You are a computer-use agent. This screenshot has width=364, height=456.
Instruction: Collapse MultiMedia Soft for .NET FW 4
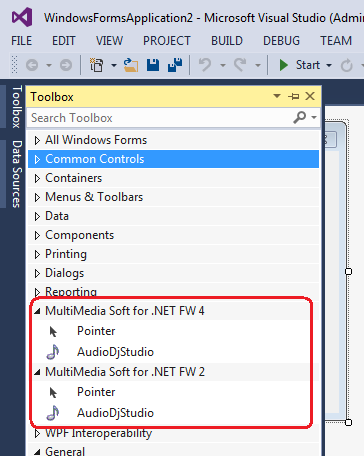pos(37,311)
